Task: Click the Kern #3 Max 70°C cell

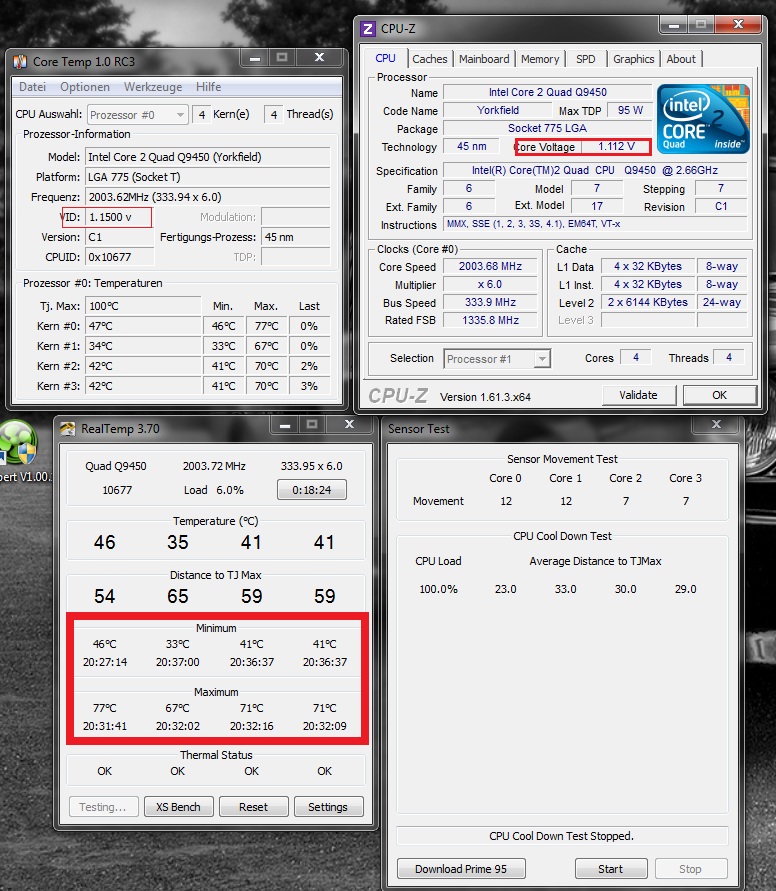Action: (266, 386)
